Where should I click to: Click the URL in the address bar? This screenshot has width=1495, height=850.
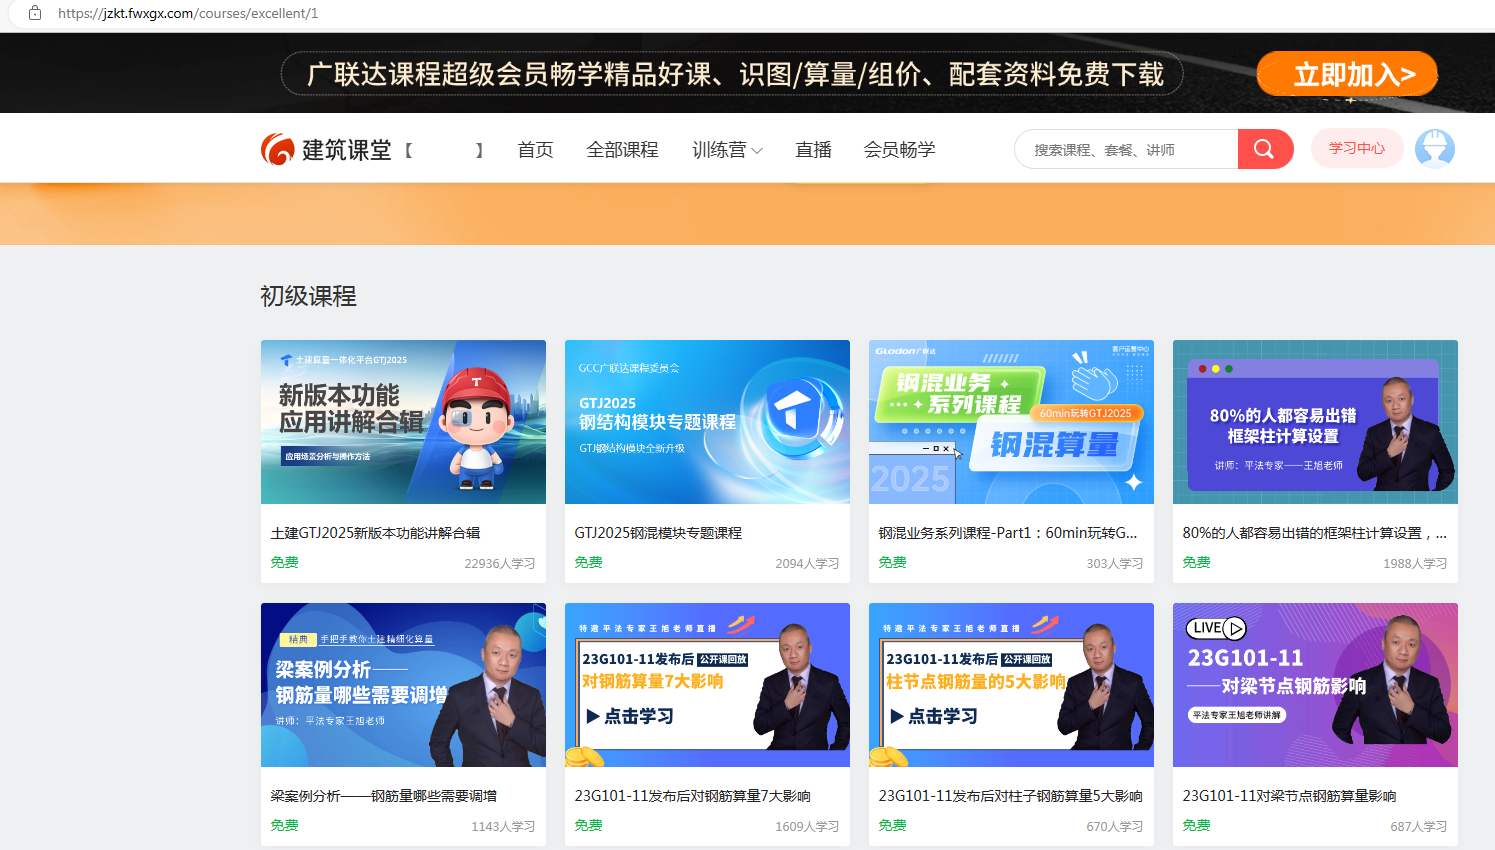coord(188,13)
